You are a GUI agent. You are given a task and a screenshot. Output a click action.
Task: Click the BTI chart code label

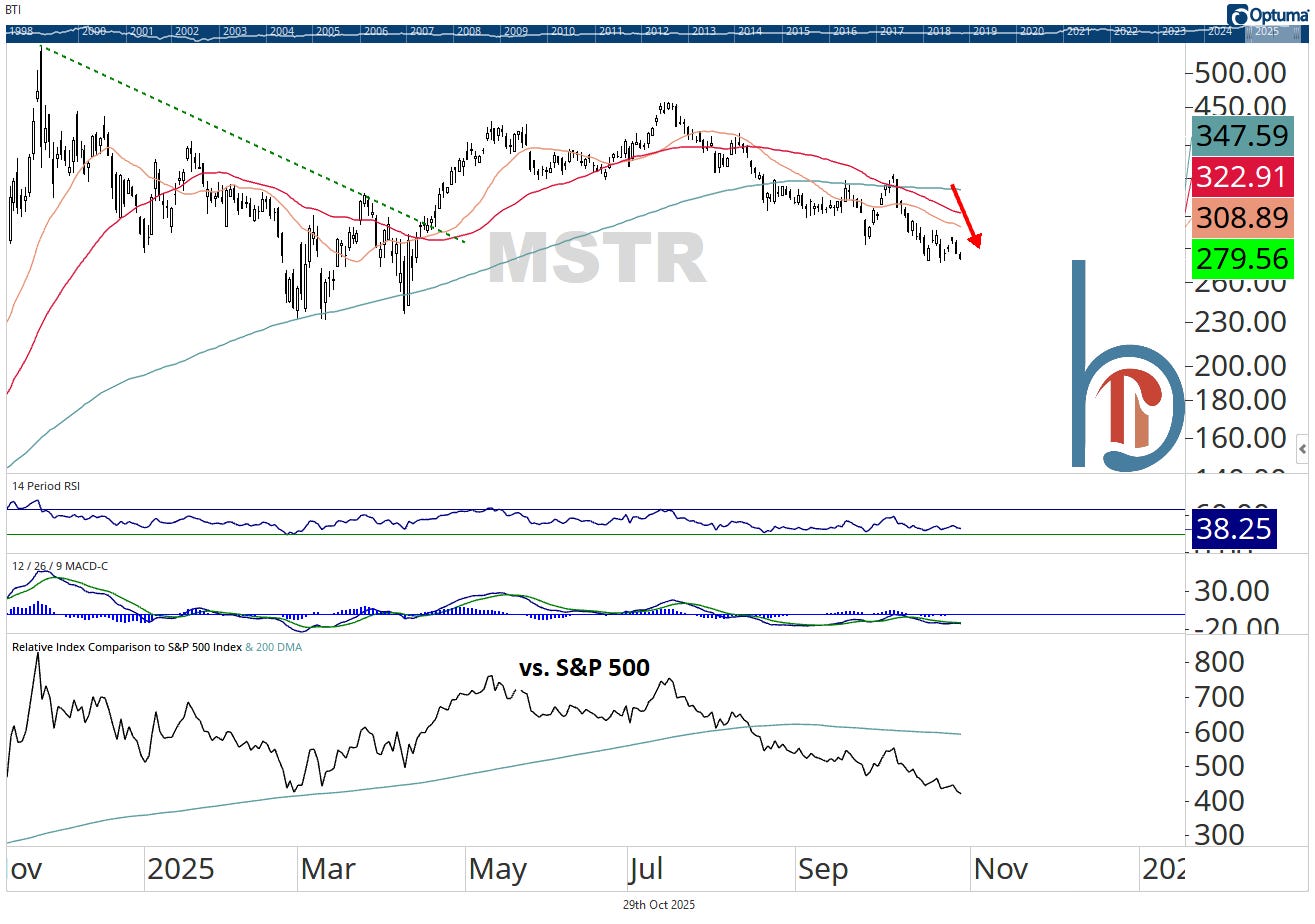tap(14, 9)
